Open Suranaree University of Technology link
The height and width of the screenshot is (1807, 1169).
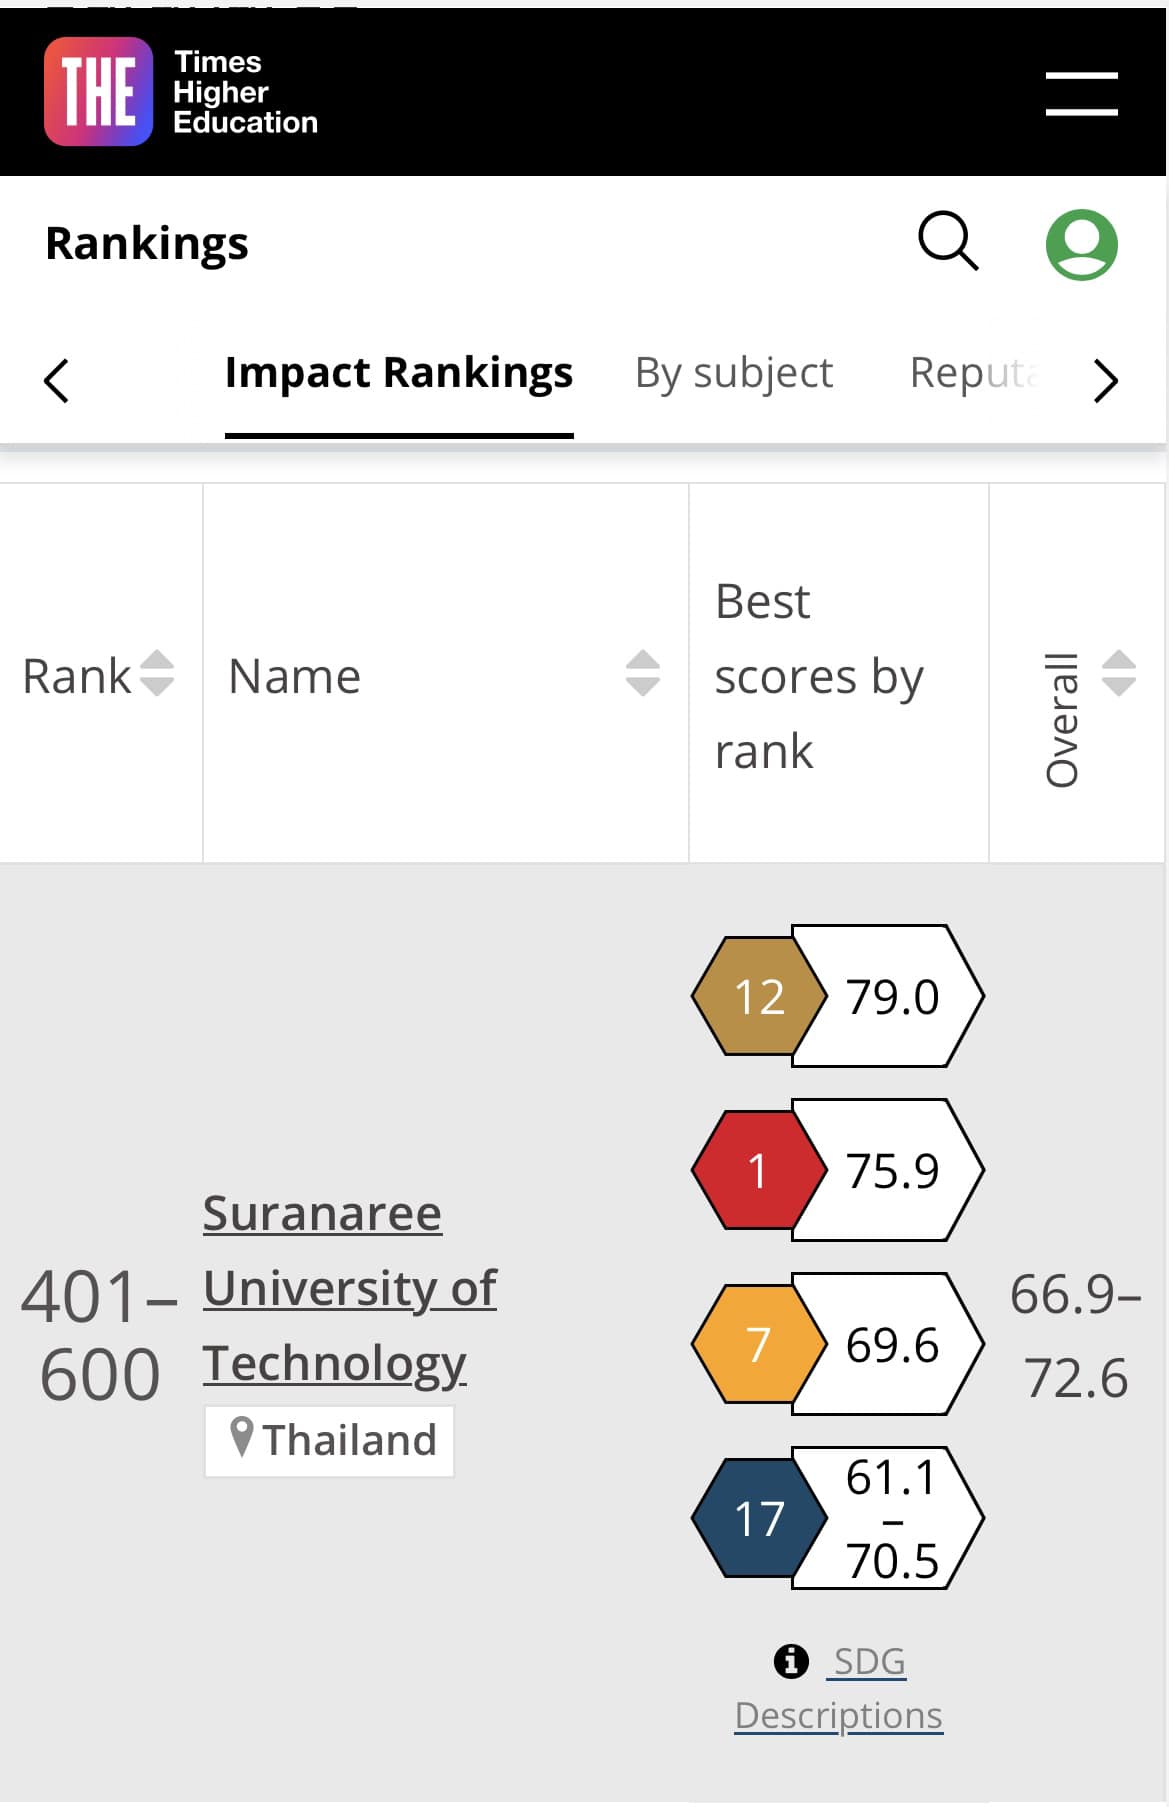pos(349,1288)
